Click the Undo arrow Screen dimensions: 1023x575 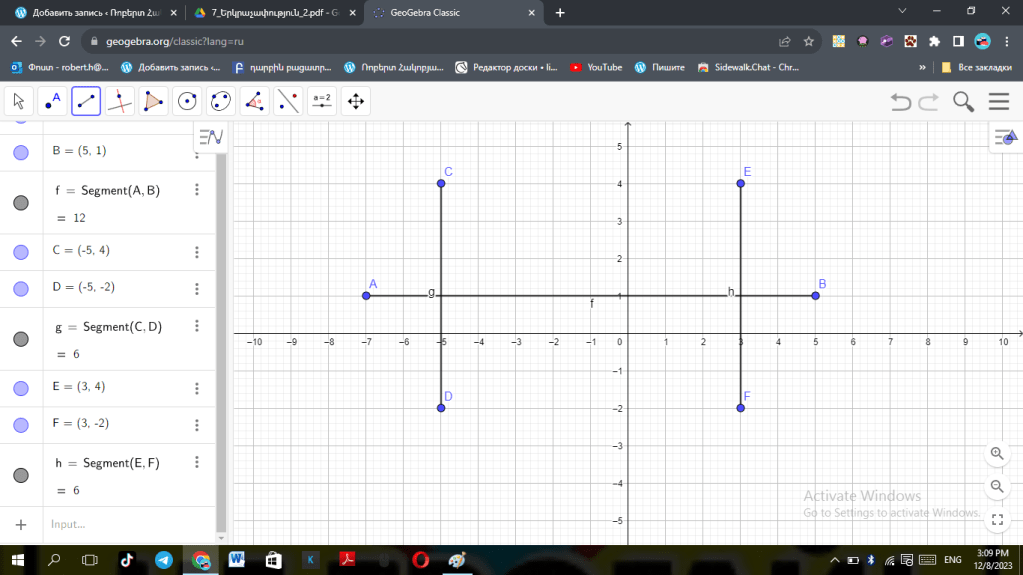(900, 102)
